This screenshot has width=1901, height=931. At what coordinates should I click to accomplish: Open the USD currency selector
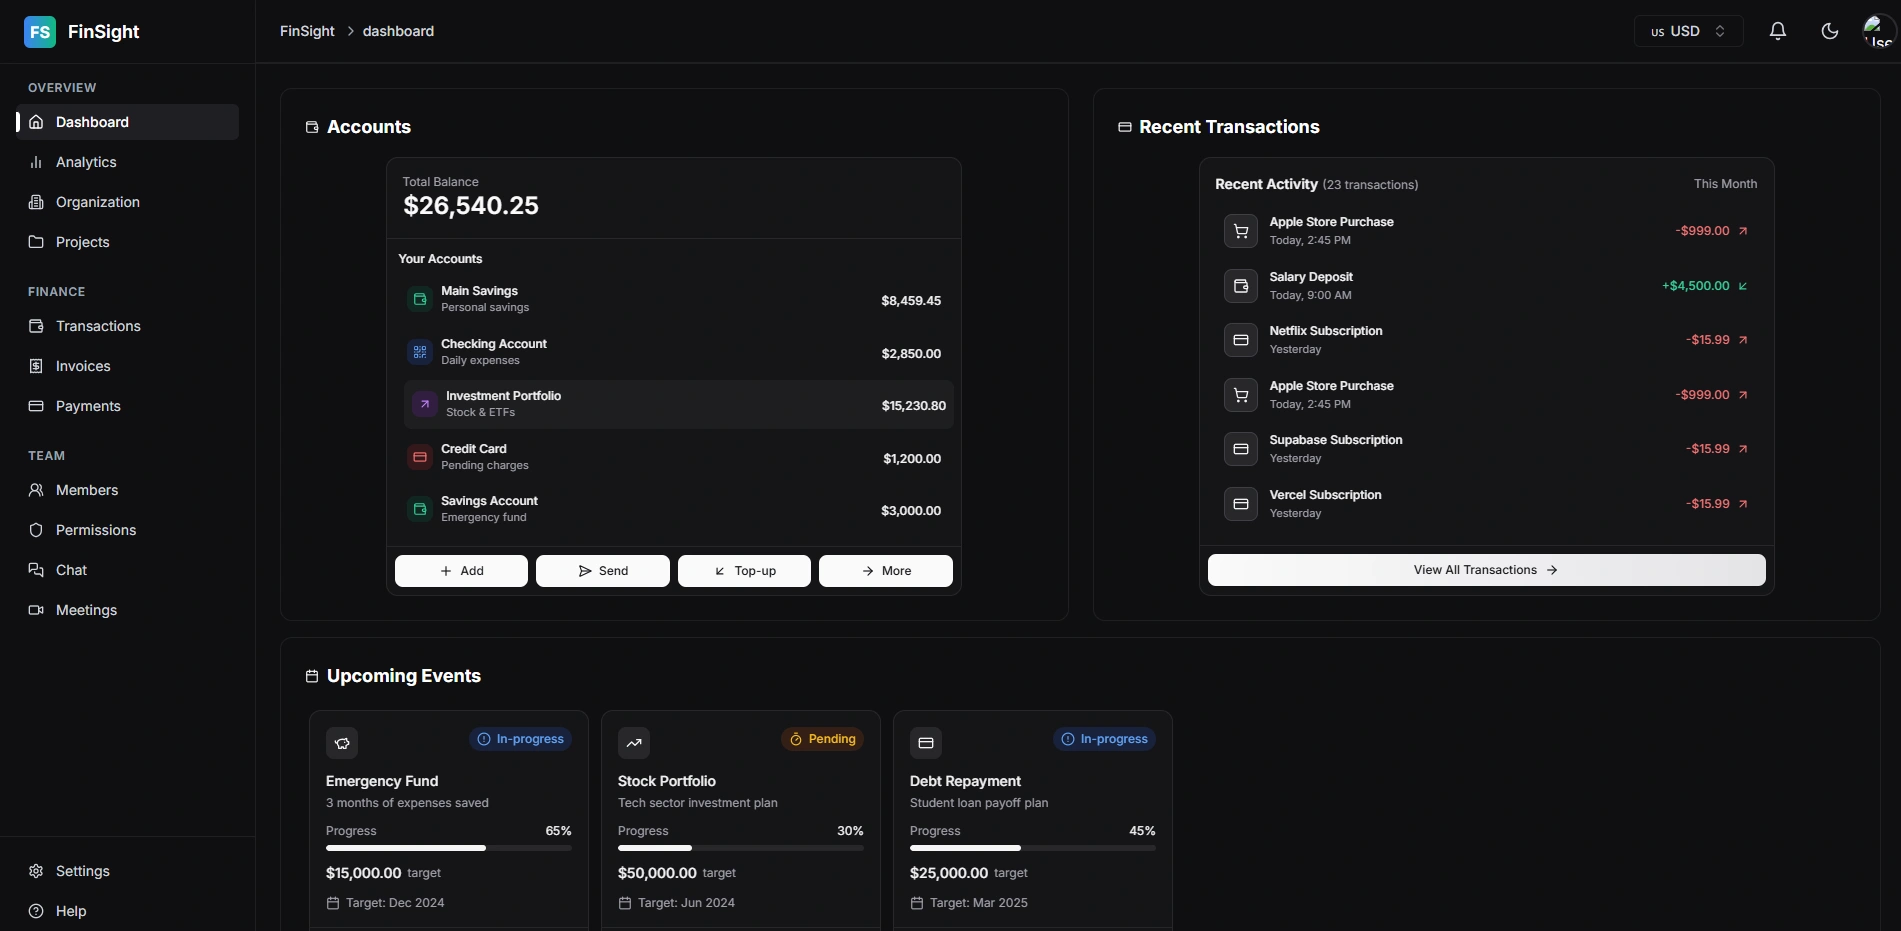point(1686,31)
